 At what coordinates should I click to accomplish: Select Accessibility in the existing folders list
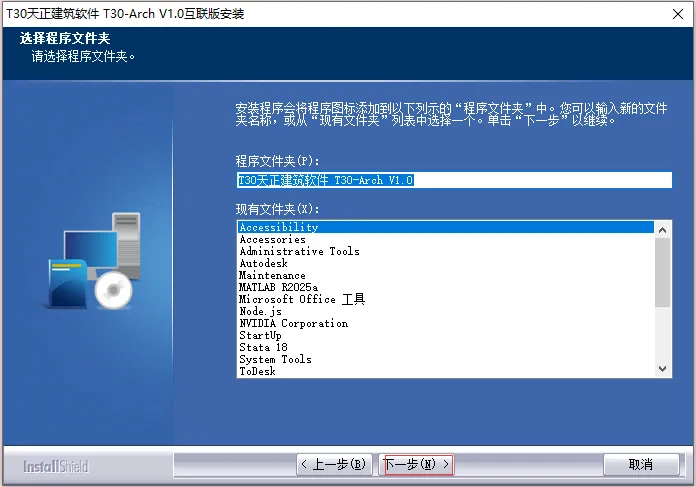[446, 227]
